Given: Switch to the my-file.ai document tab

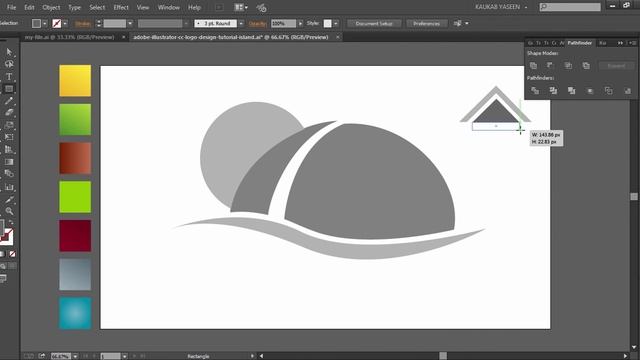Looking at the screenshot, I should click(69, 37).
